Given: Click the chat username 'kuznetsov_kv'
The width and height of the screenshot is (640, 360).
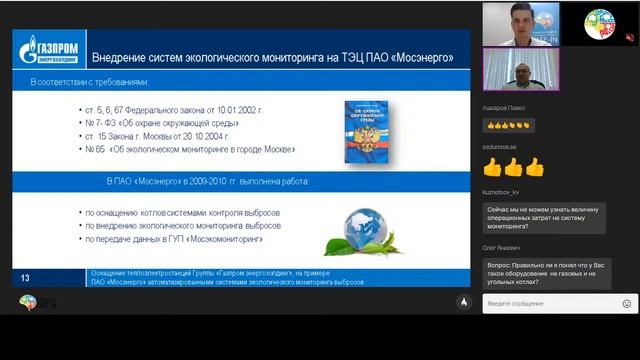Looking at the screenshot, I should tap(500, 192).
